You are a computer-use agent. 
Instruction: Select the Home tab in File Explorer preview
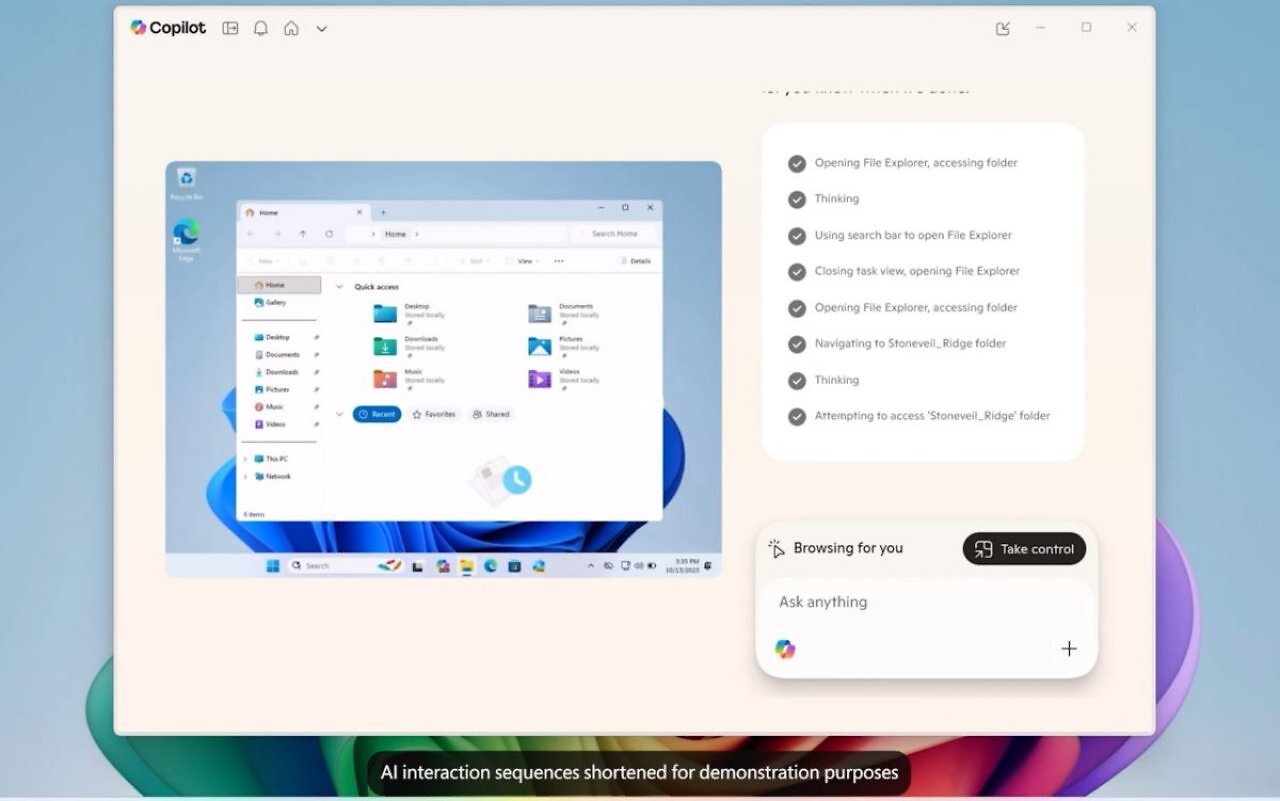pos(305,212)
